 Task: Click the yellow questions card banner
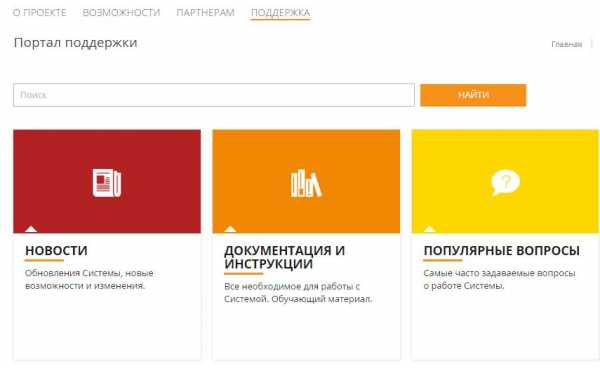click(505, 181)
